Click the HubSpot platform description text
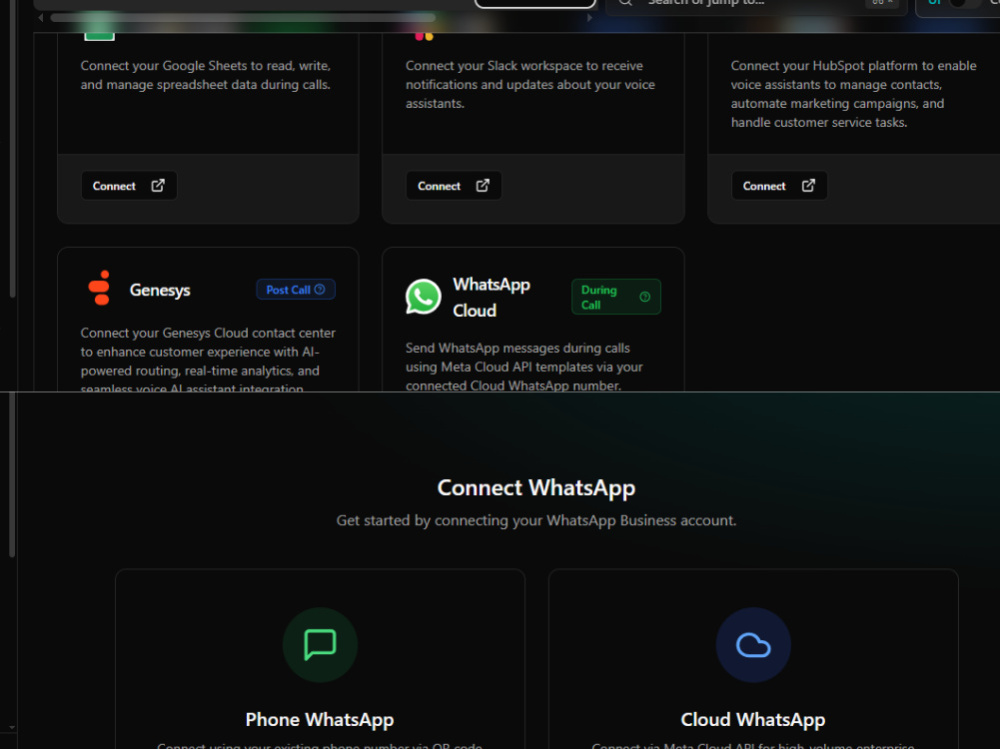The height and width of the screenshot is (749, 1000). pos(853,94)
